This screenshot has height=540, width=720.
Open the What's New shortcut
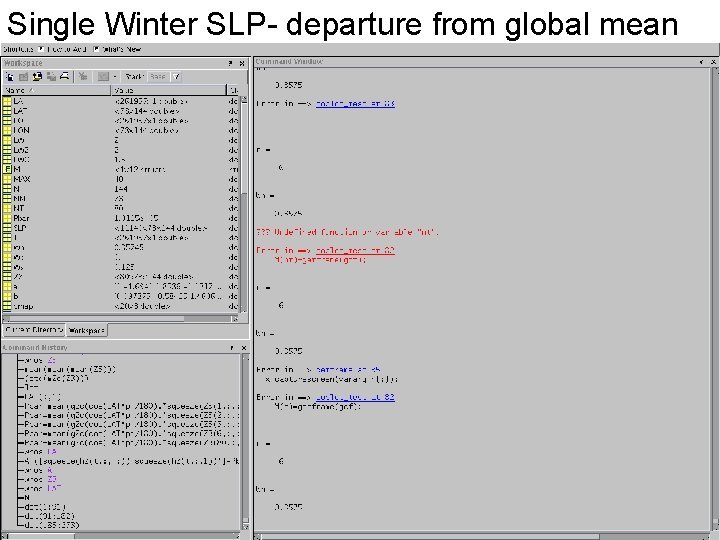click(121, 49)
